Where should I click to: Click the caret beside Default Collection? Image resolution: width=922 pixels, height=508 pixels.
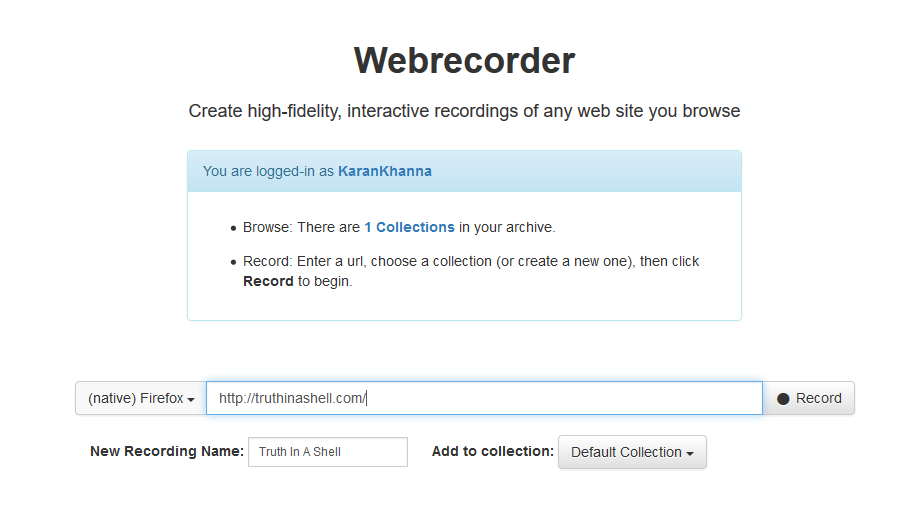(x=690, y=453)
